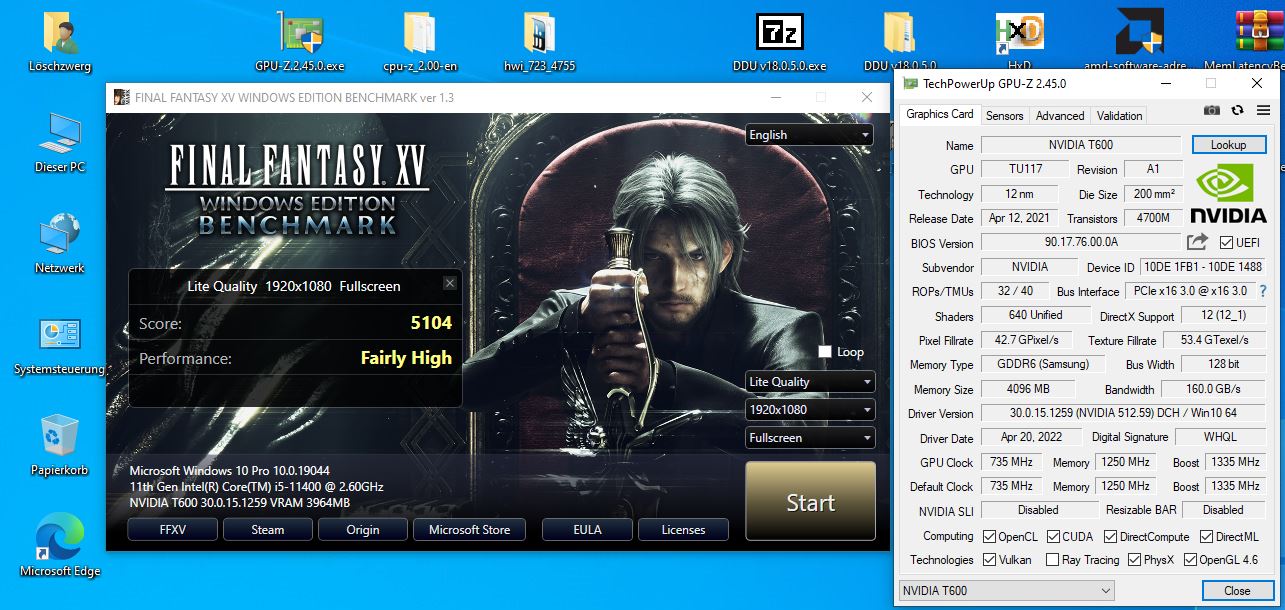Screen dimensions: 1285x610
Task: Open the Licenses button
Action: click(683, 530)
